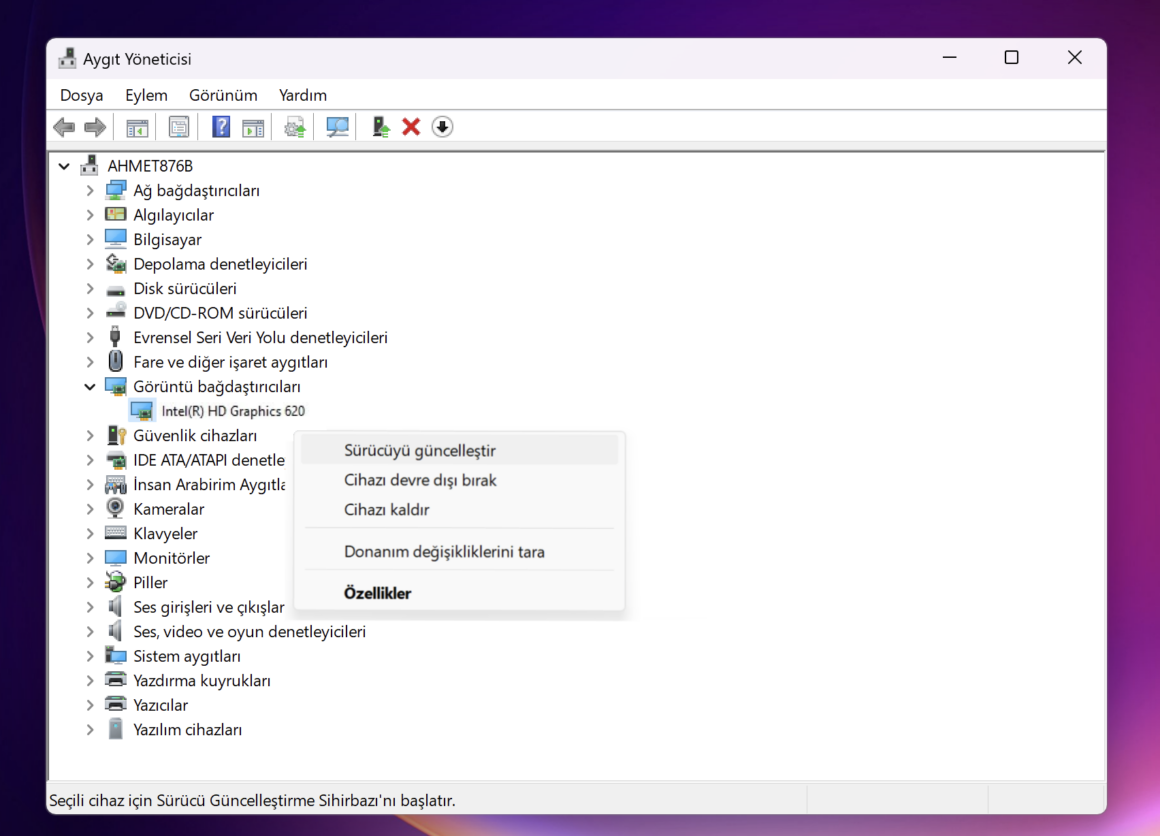Select the Kameralar tree label
Viewport: 1160px width, 836px height.
tap(169, 509)
